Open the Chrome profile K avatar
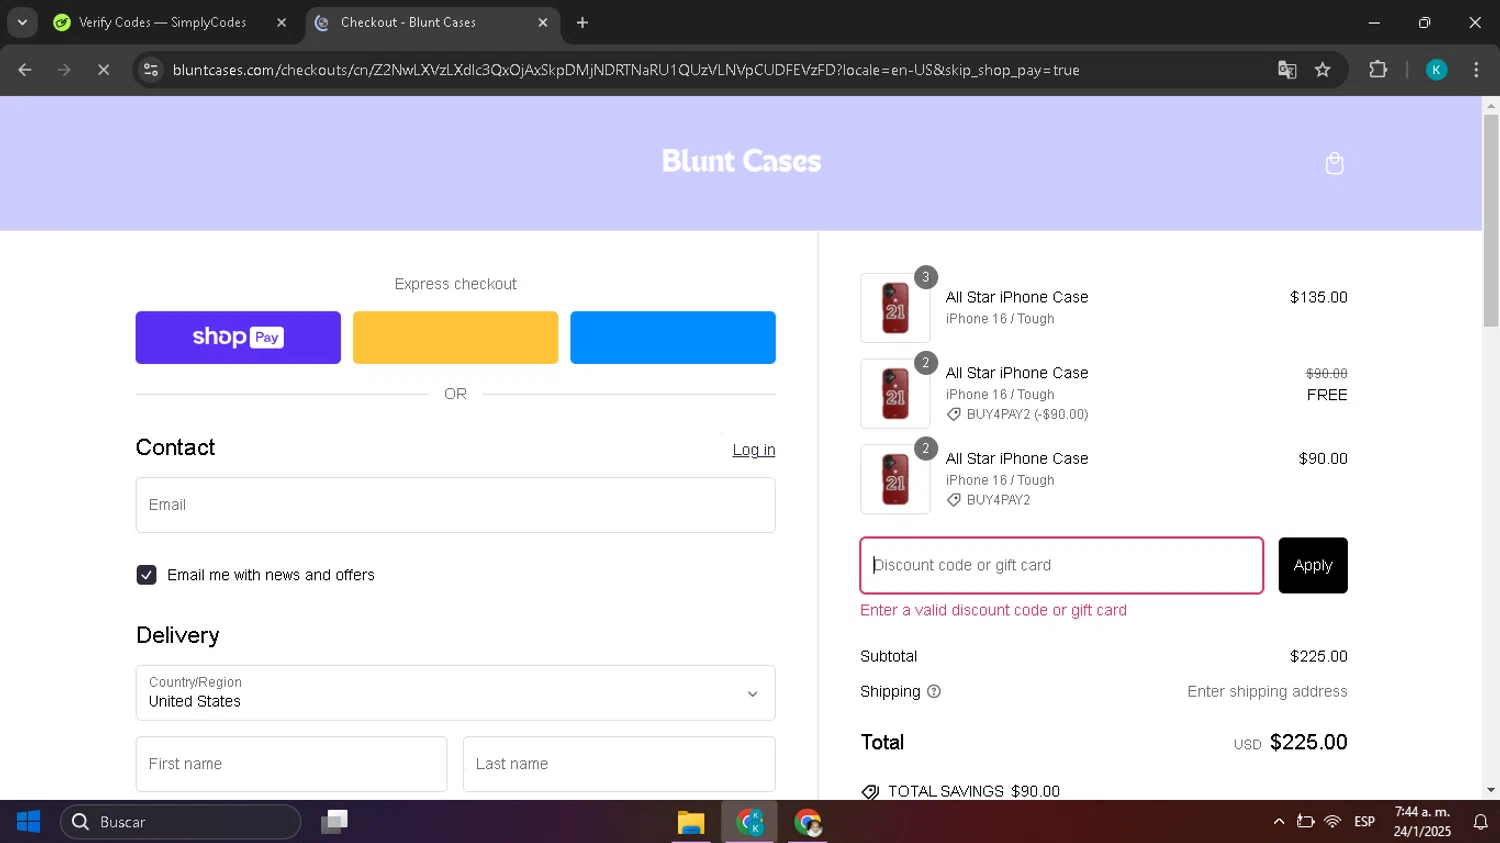The width and height of the screenshot is (1500, 843). pos(1436,70)
